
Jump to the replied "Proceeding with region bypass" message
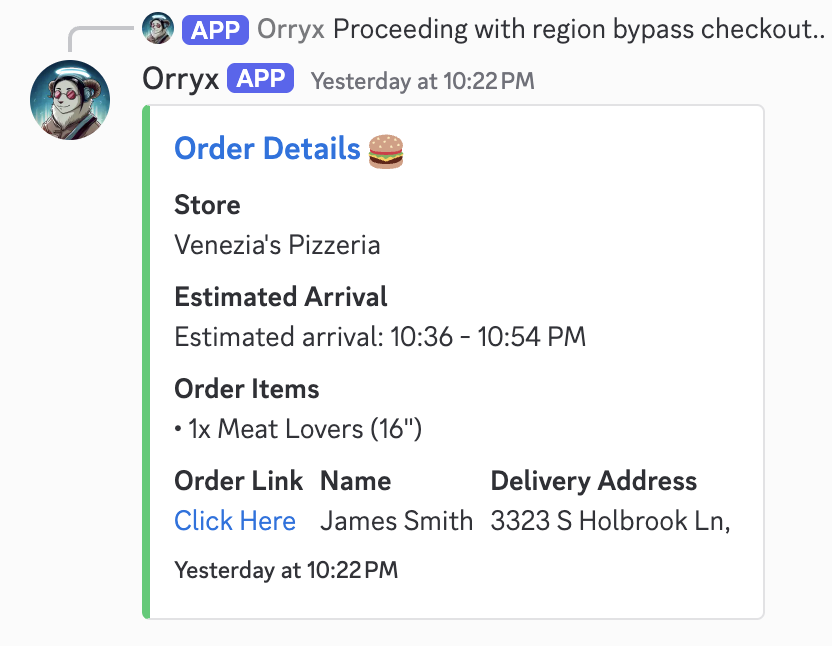(578, 28)
